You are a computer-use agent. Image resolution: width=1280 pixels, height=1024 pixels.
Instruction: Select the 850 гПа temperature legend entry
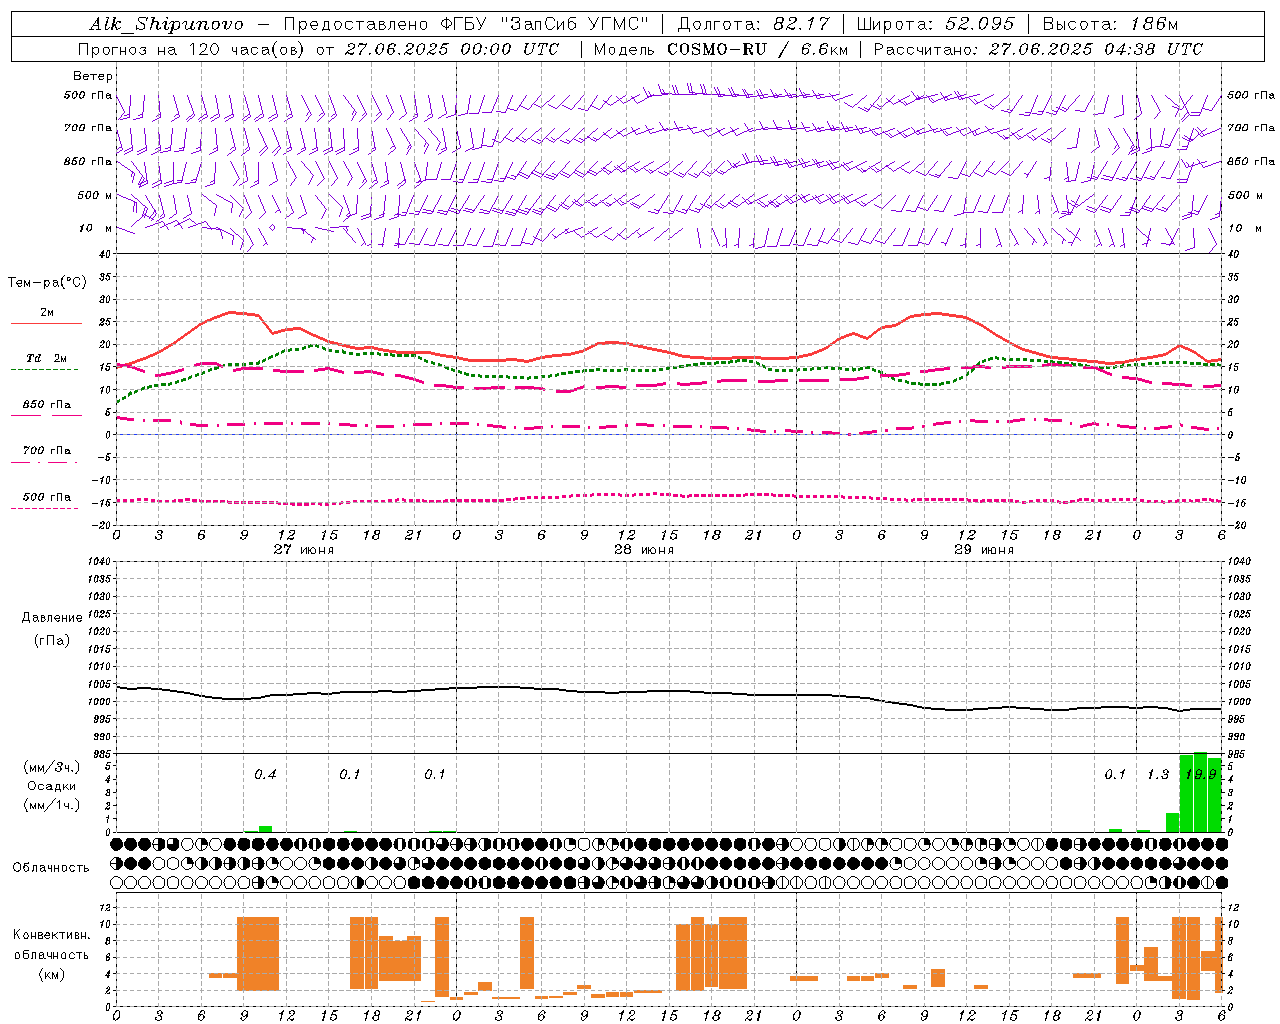point(47,405)
